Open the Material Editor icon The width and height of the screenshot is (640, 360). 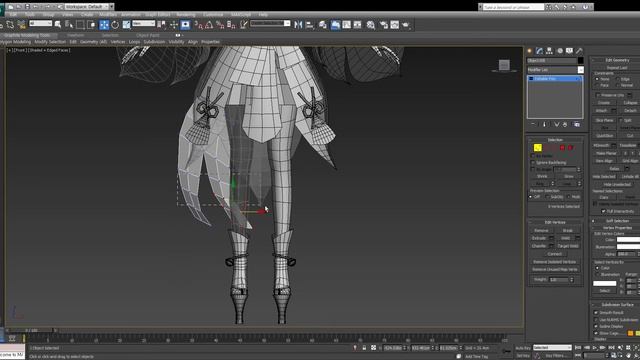click(371, 25)
